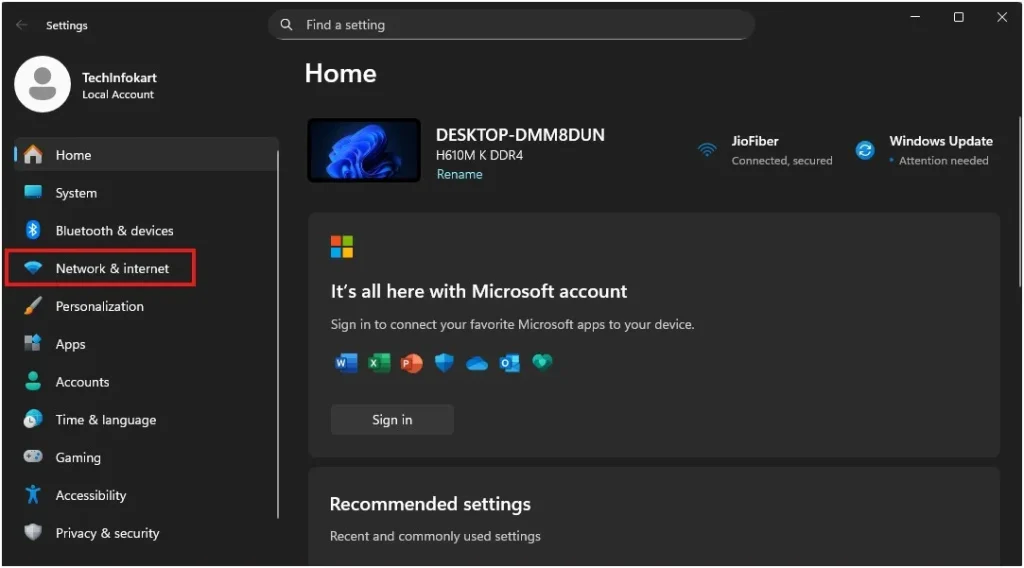1024x568 pixels.
Task: Click the TechInfokart account name
Action: tap(119, 77)
